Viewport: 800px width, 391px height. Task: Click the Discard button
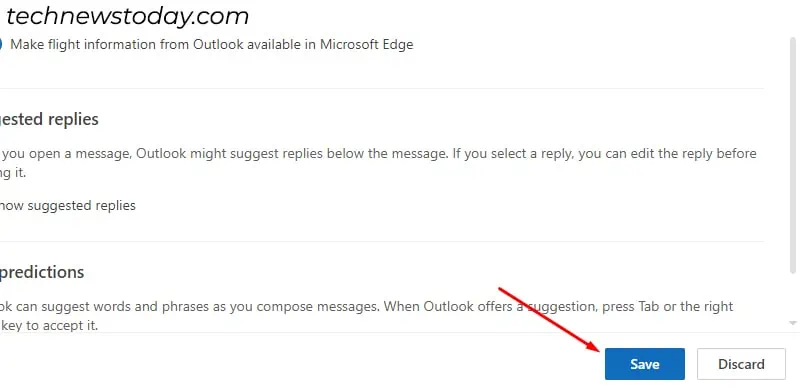click(x=741, y=364)
